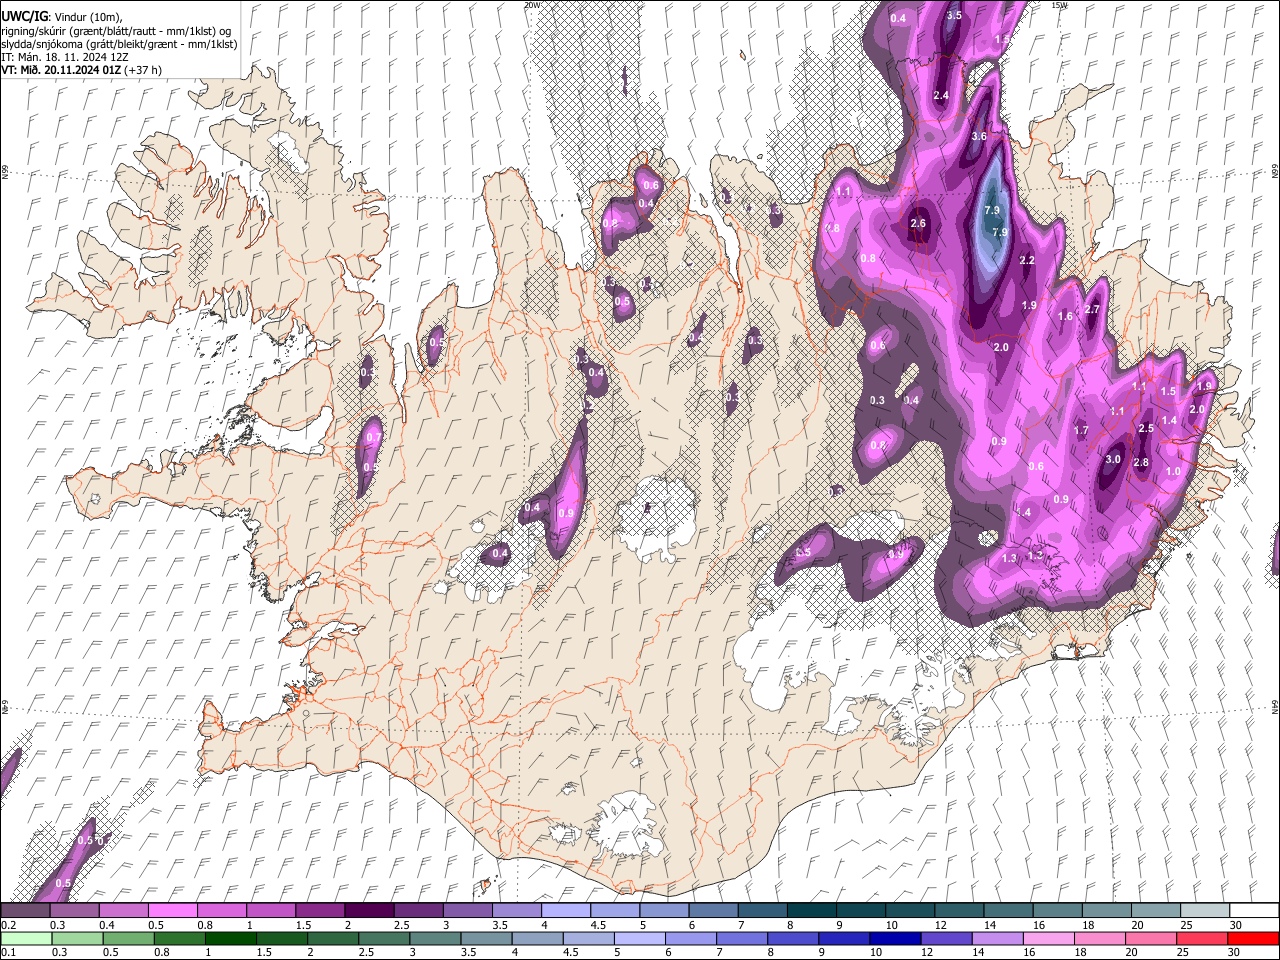Image resolution: width=1280 pixels, height=960 pixels.
Task: Click the '1.7' precipitation value on map
Action: point(1081,430)
